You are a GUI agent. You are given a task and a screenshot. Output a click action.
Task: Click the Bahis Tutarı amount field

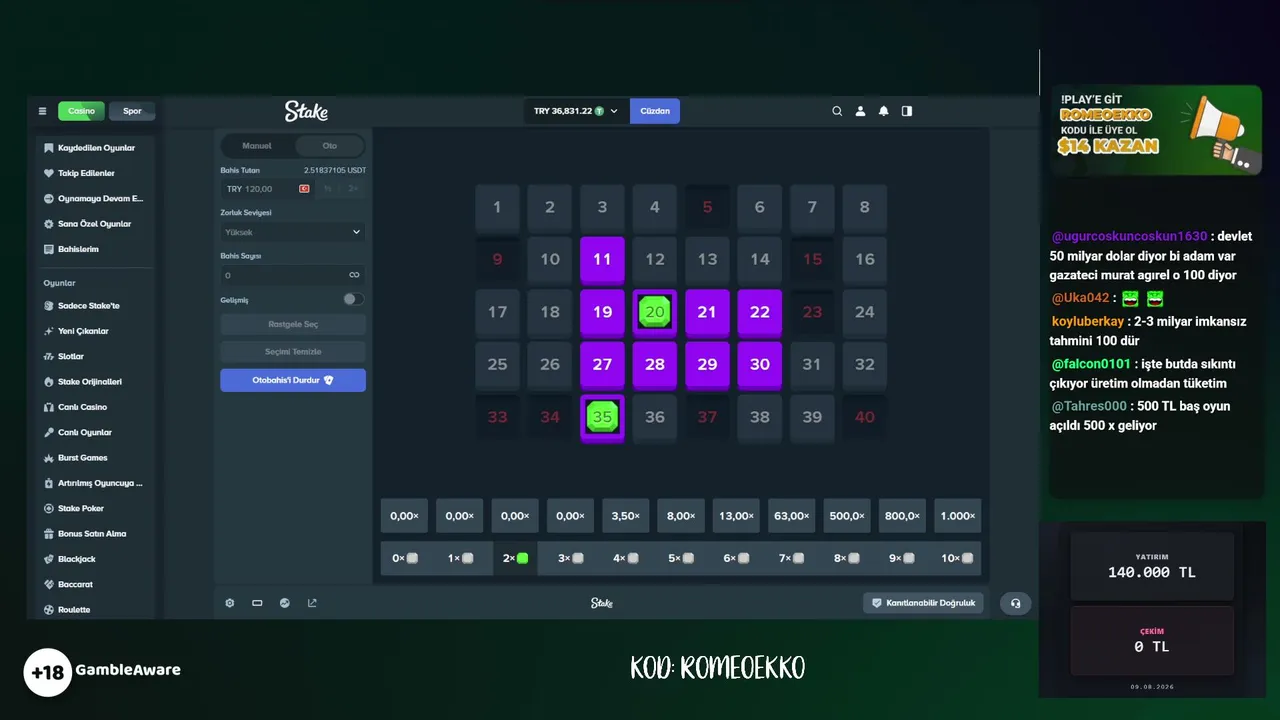tap(266, 189)
